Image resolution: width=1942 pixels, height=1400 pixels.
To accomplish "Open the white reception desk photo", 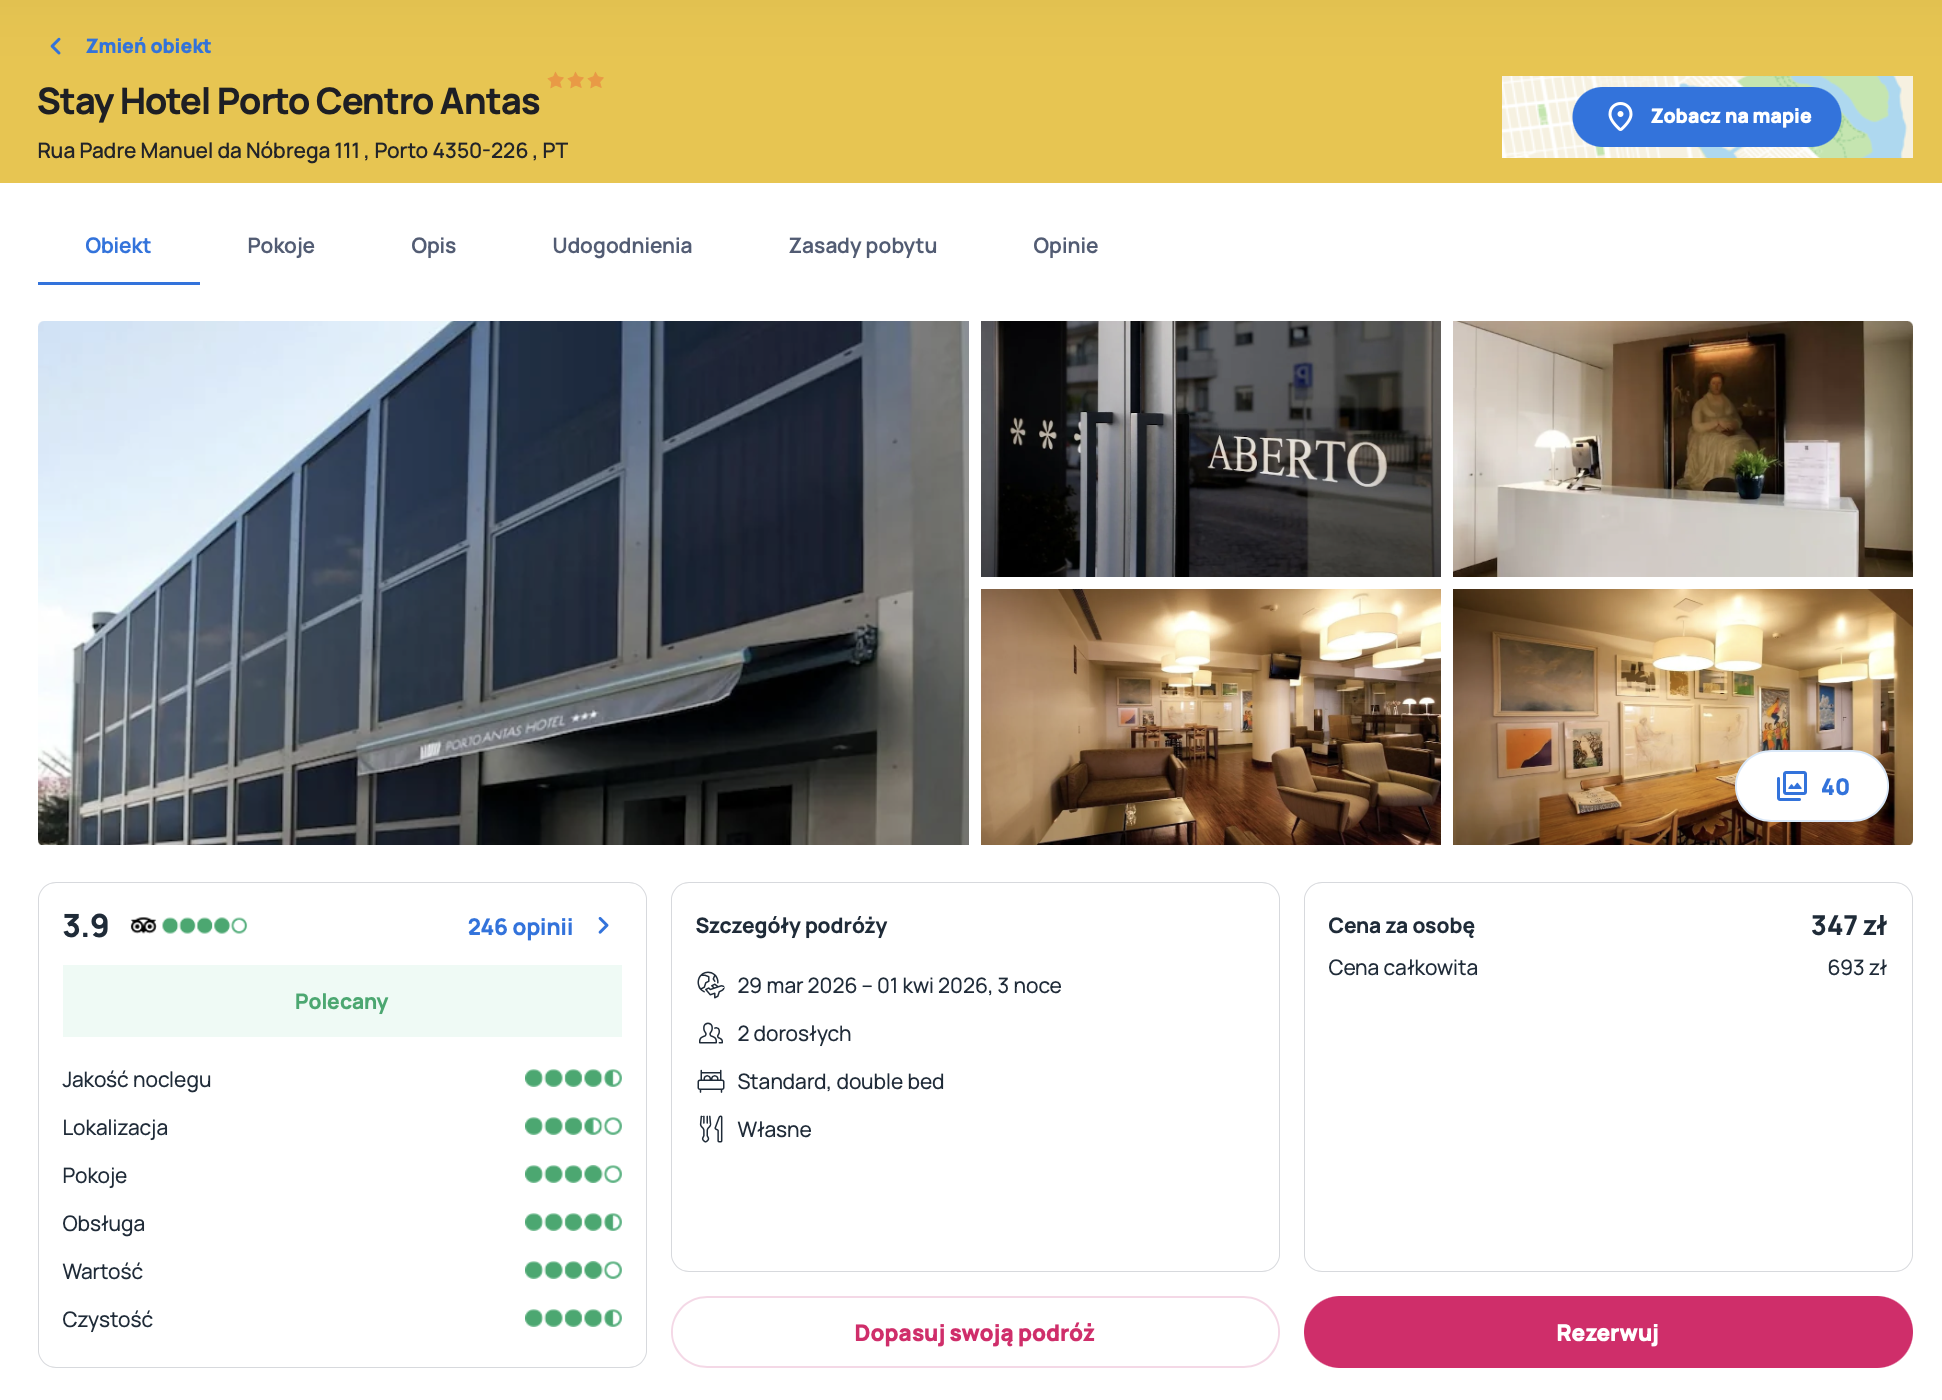I will pos(1683,449).
